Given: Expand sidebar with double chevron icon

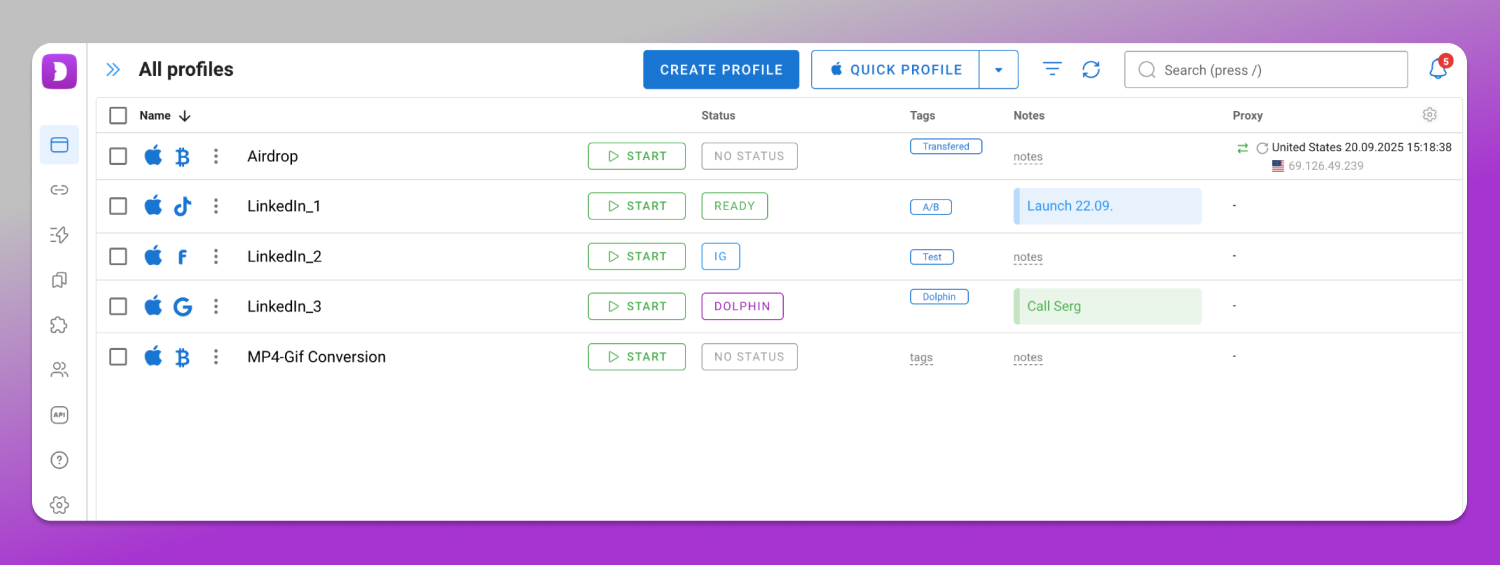Looking at the screenshot, I should coord(113,69).
